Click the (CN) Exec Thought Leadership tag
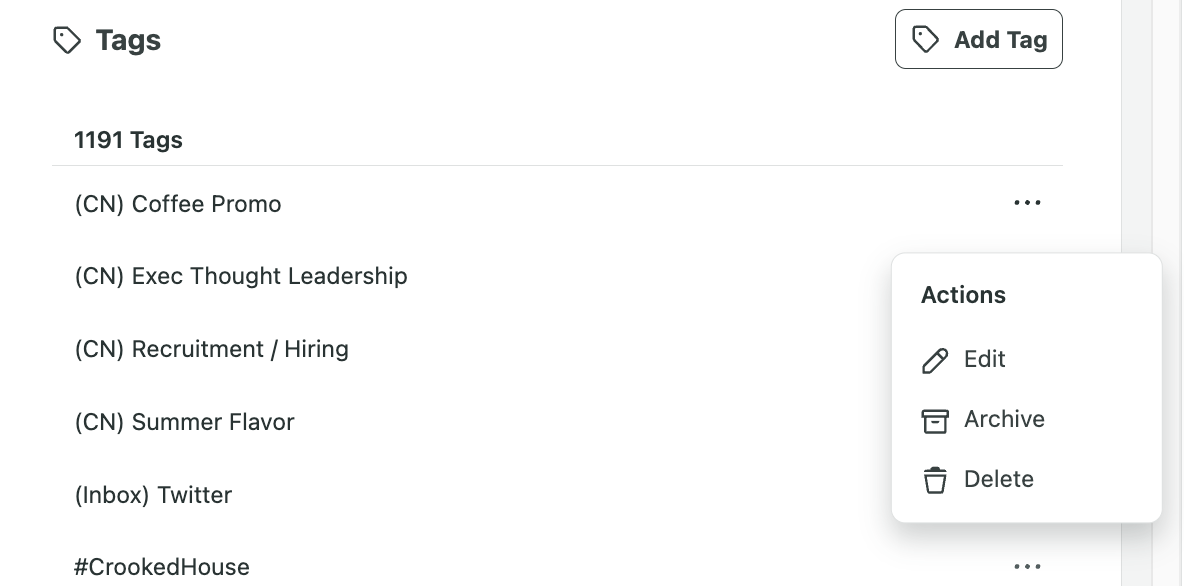This screenshot has width=1184, height=586. (x=241, y=276)
